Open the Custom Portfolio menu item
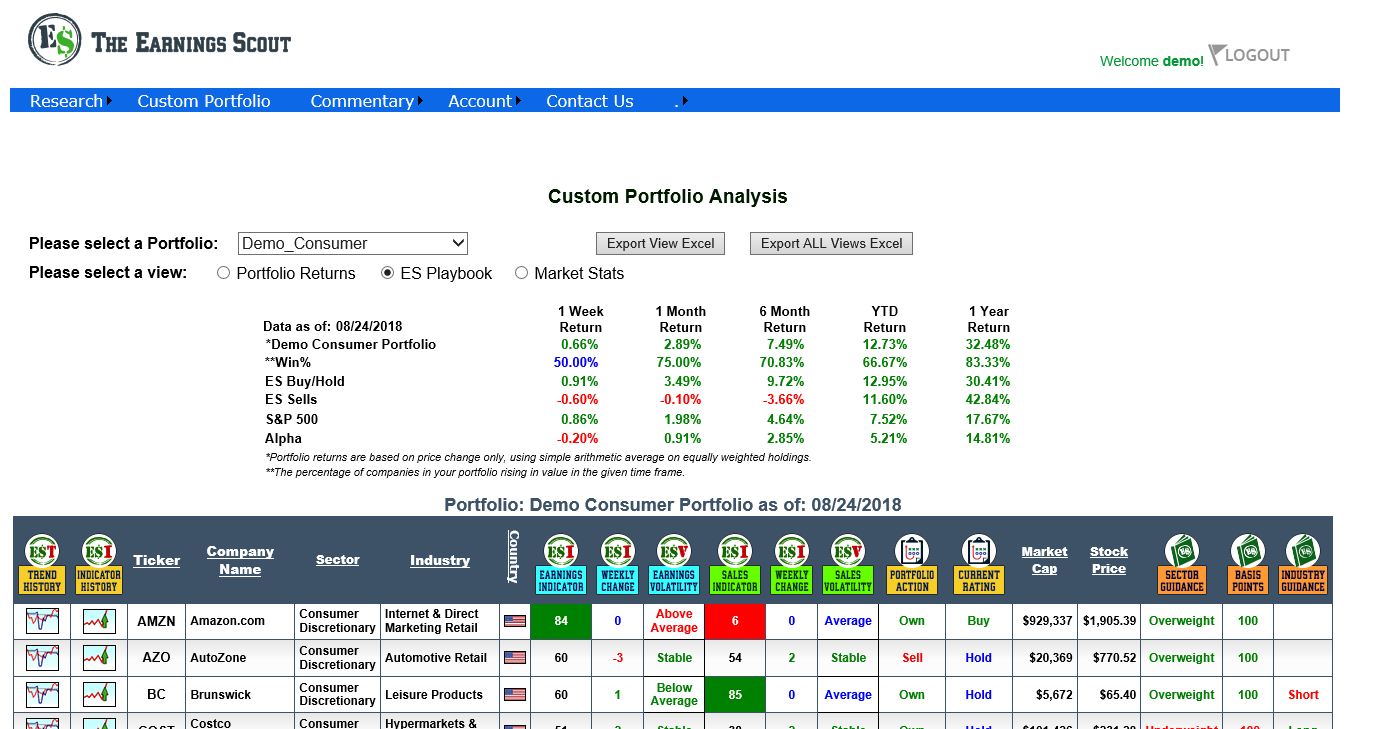The height and width of the screenshot is (729, 1381). 204,101
